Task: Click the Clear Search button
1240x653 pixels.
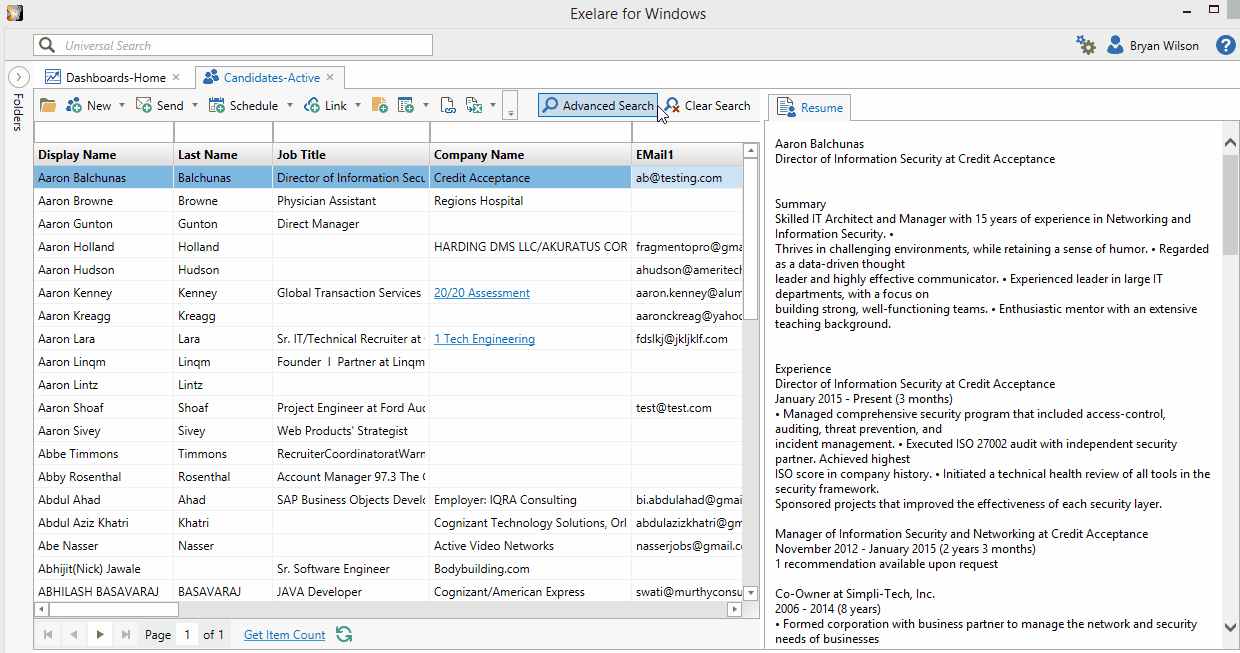Action: [707, 105]
